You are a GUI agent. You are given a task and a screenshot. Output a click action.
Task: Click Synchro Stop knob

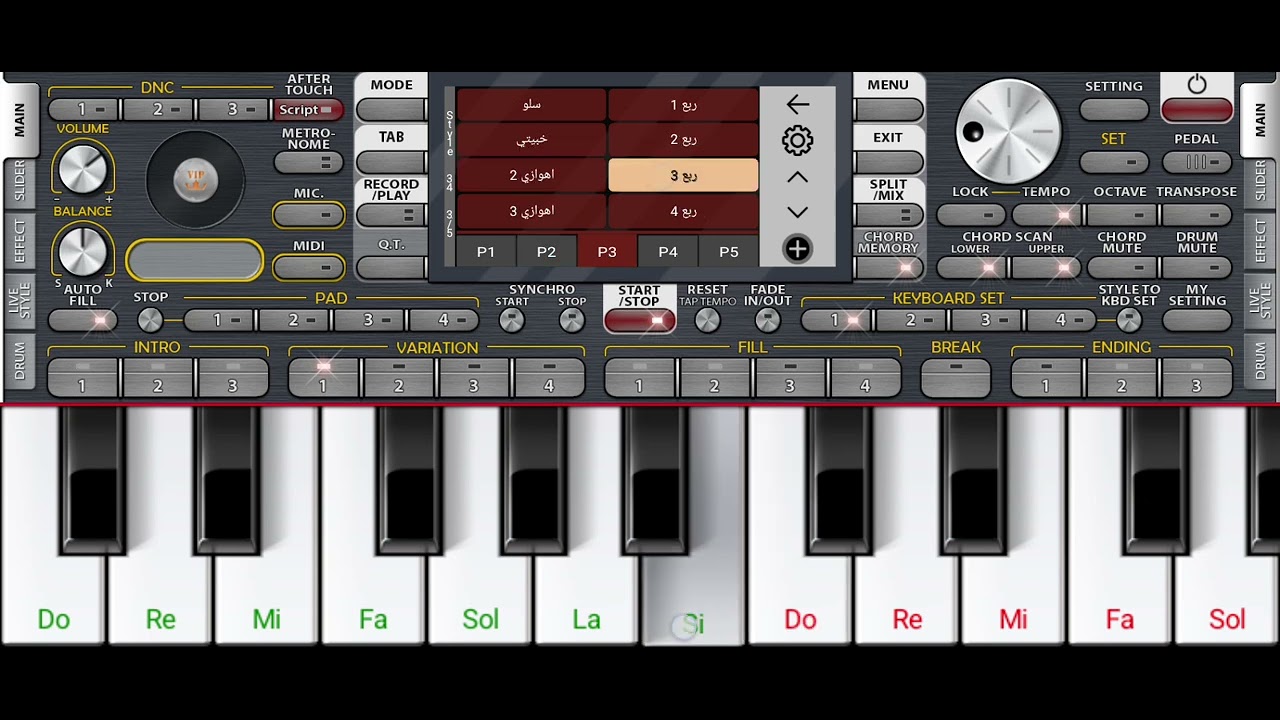point(572,320)
